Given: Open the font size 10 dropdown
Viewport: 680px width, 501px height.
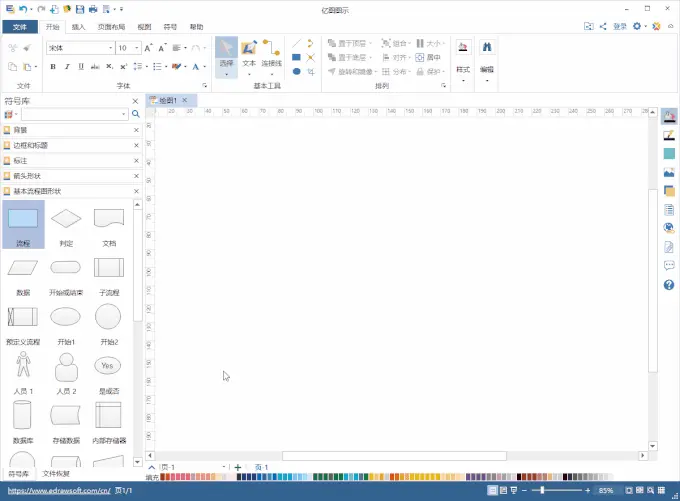Looking at the screenshot, I should [x=137, y=48].
